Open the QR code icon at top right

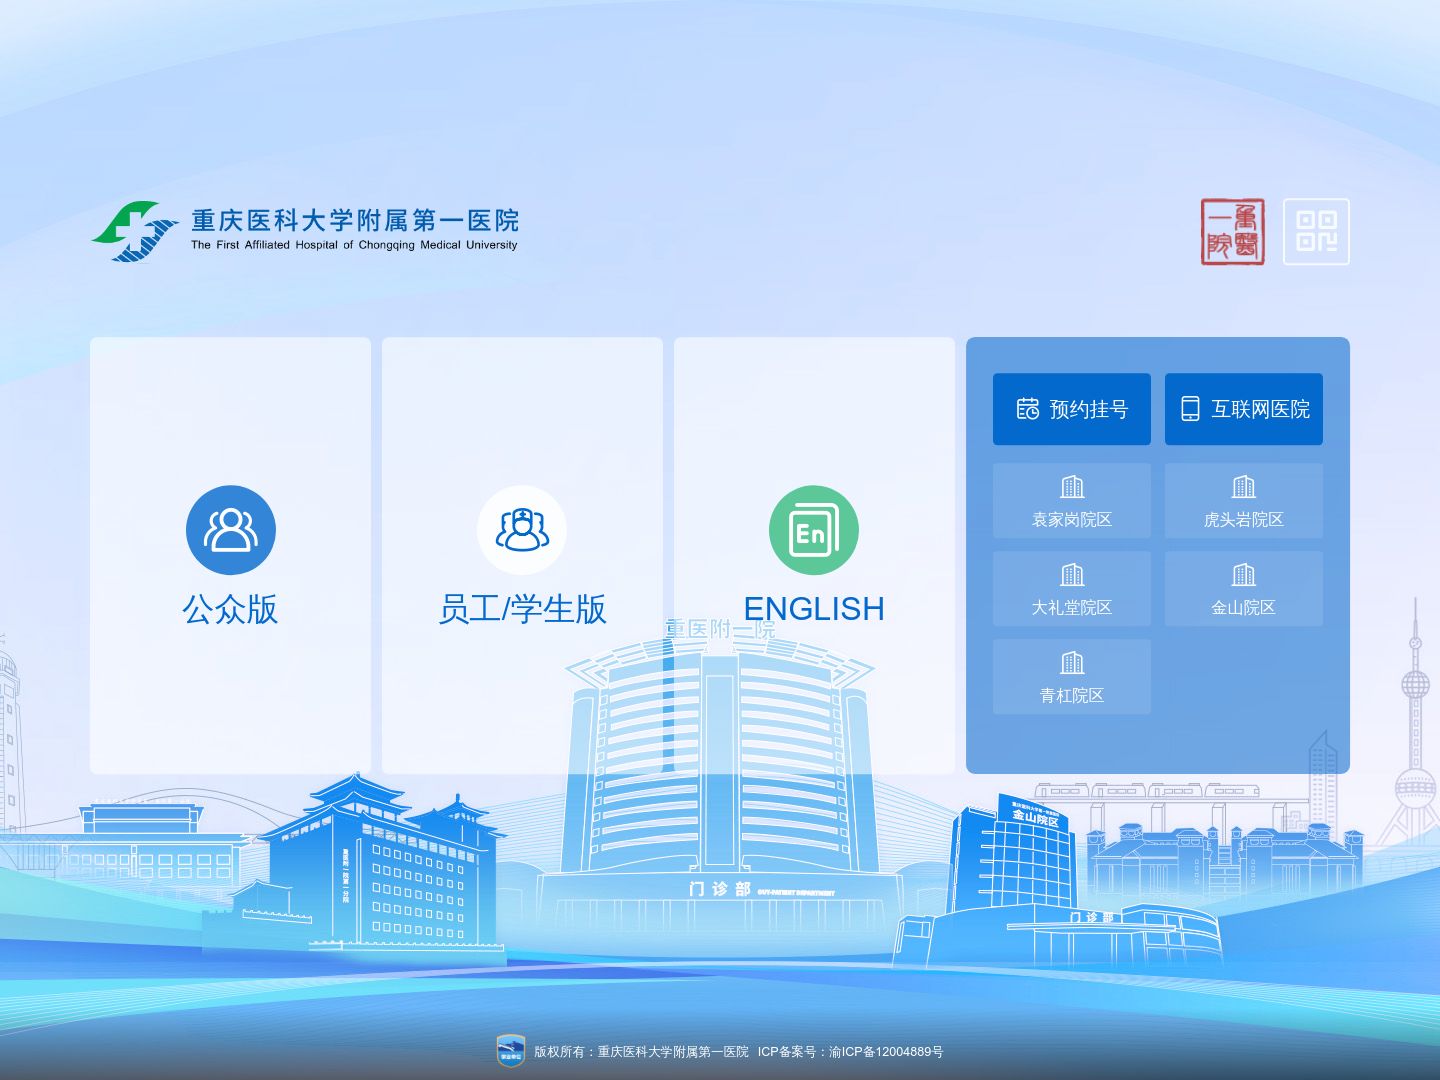click(1316, 232)
